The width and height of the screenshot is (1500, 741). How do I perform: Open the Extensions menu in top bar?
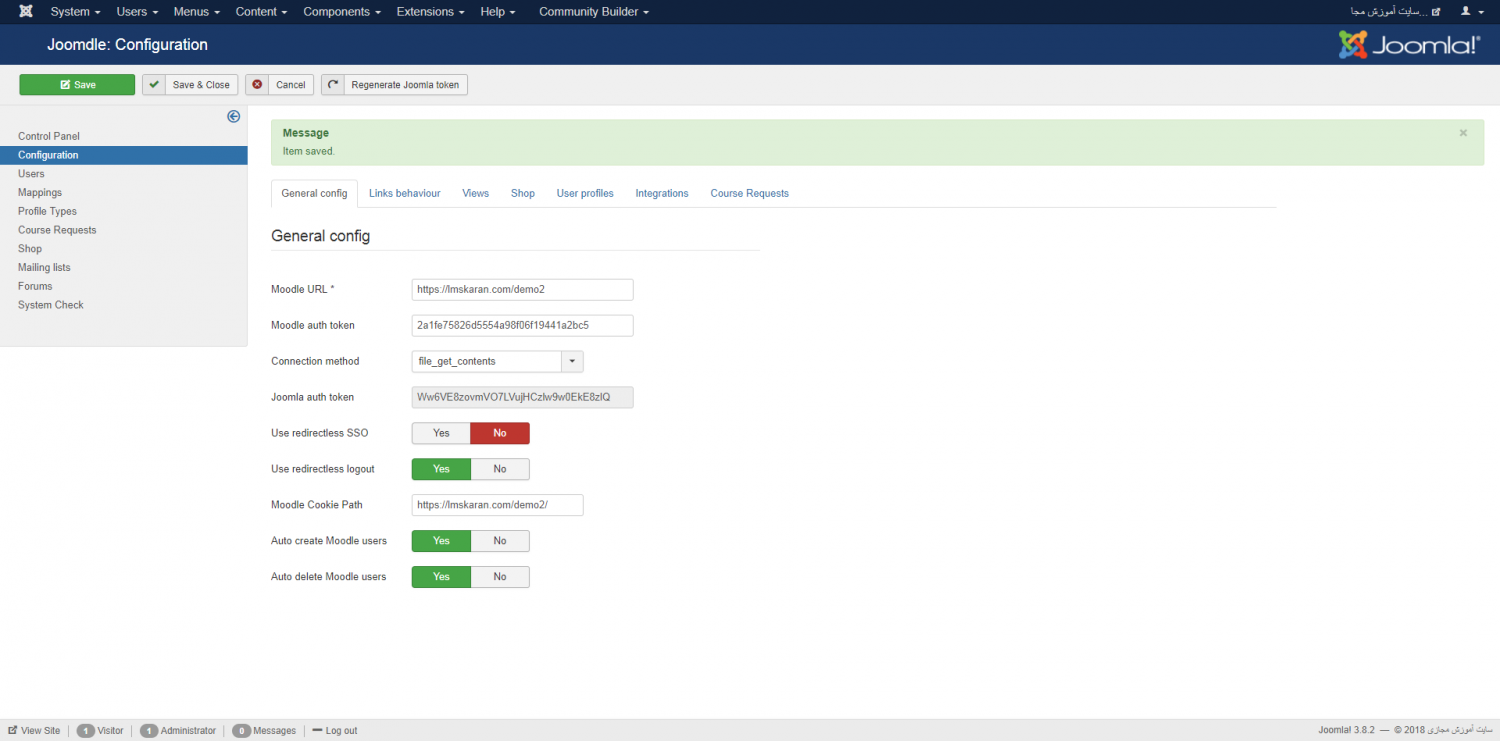pos(430,12)
